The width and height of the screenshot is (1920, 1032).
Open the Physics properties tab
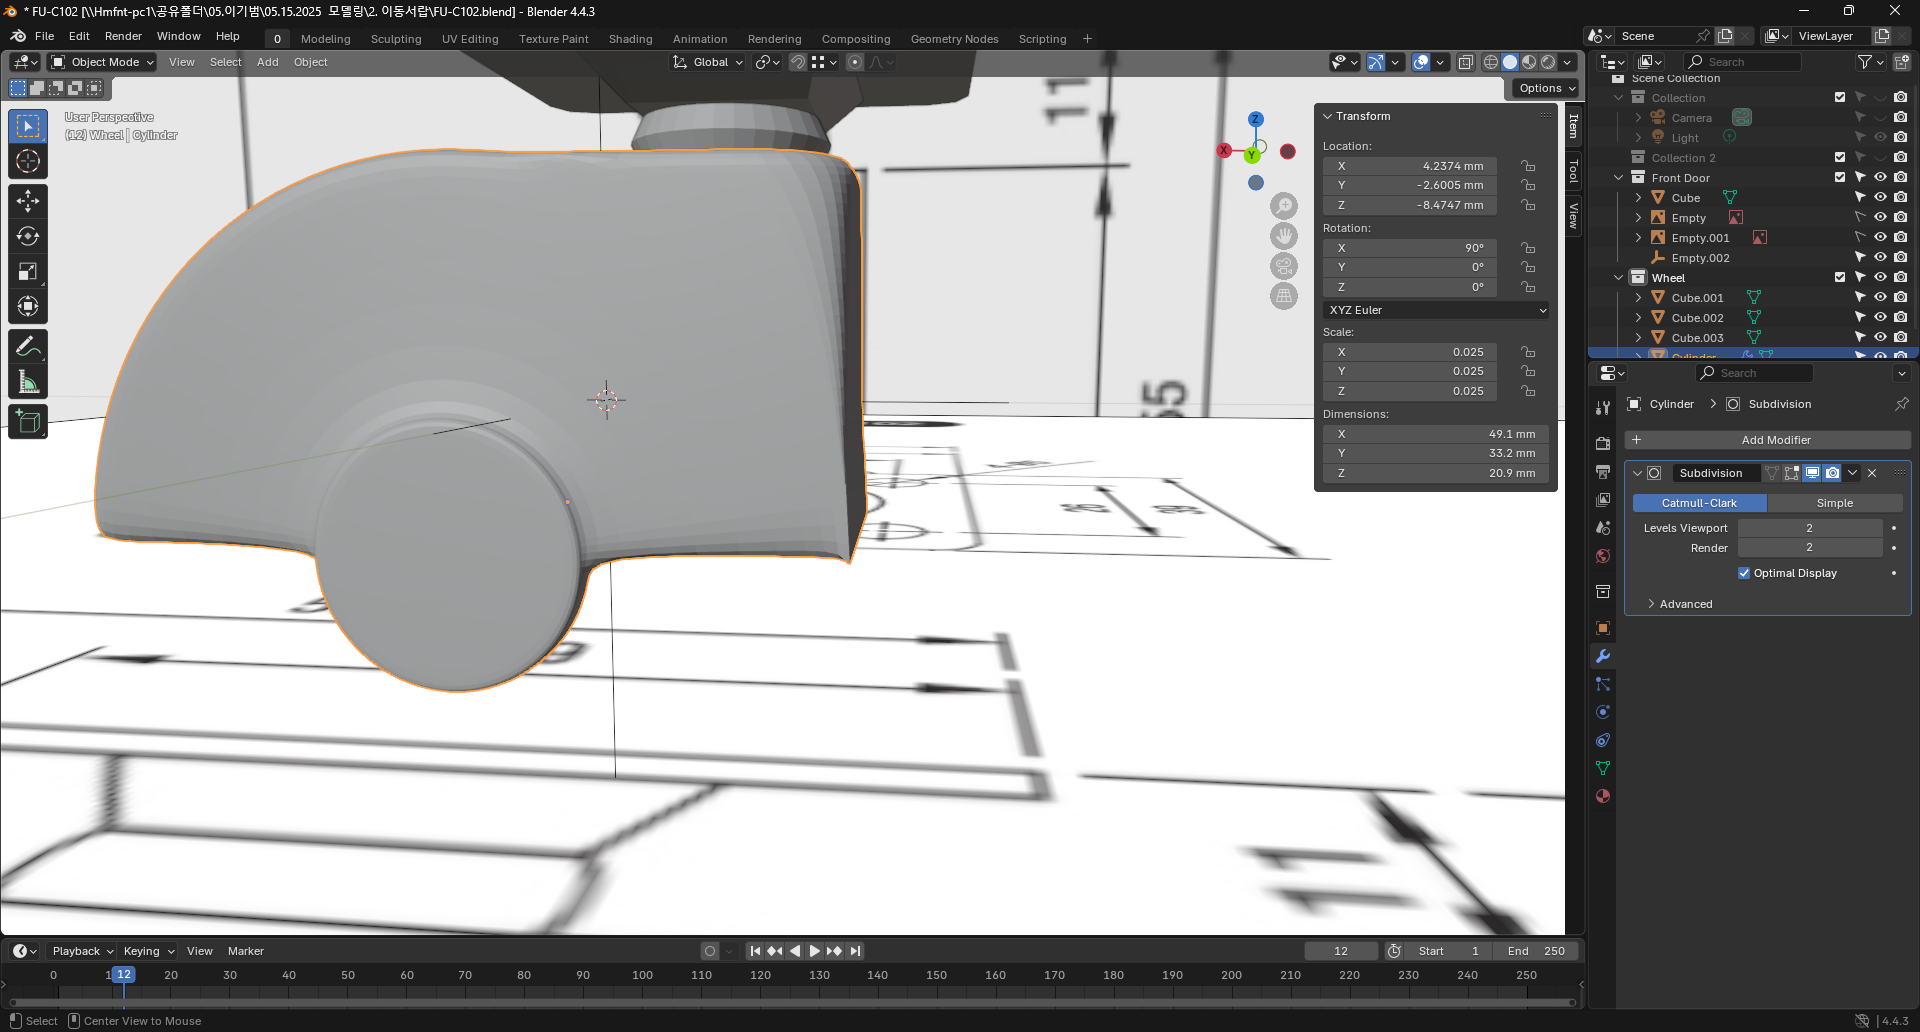tap(1603, 712)
